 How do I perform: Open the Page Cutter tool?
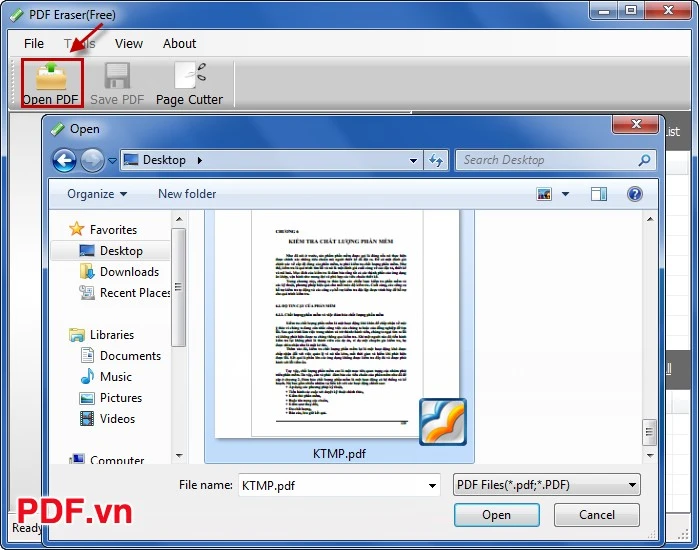tap(189, 83)
